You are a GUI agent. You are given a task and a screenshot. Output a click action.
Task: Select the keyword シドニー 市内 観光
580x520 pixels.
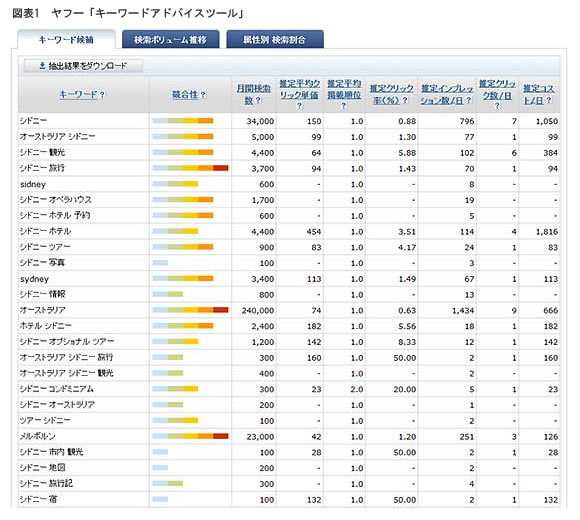51,452
